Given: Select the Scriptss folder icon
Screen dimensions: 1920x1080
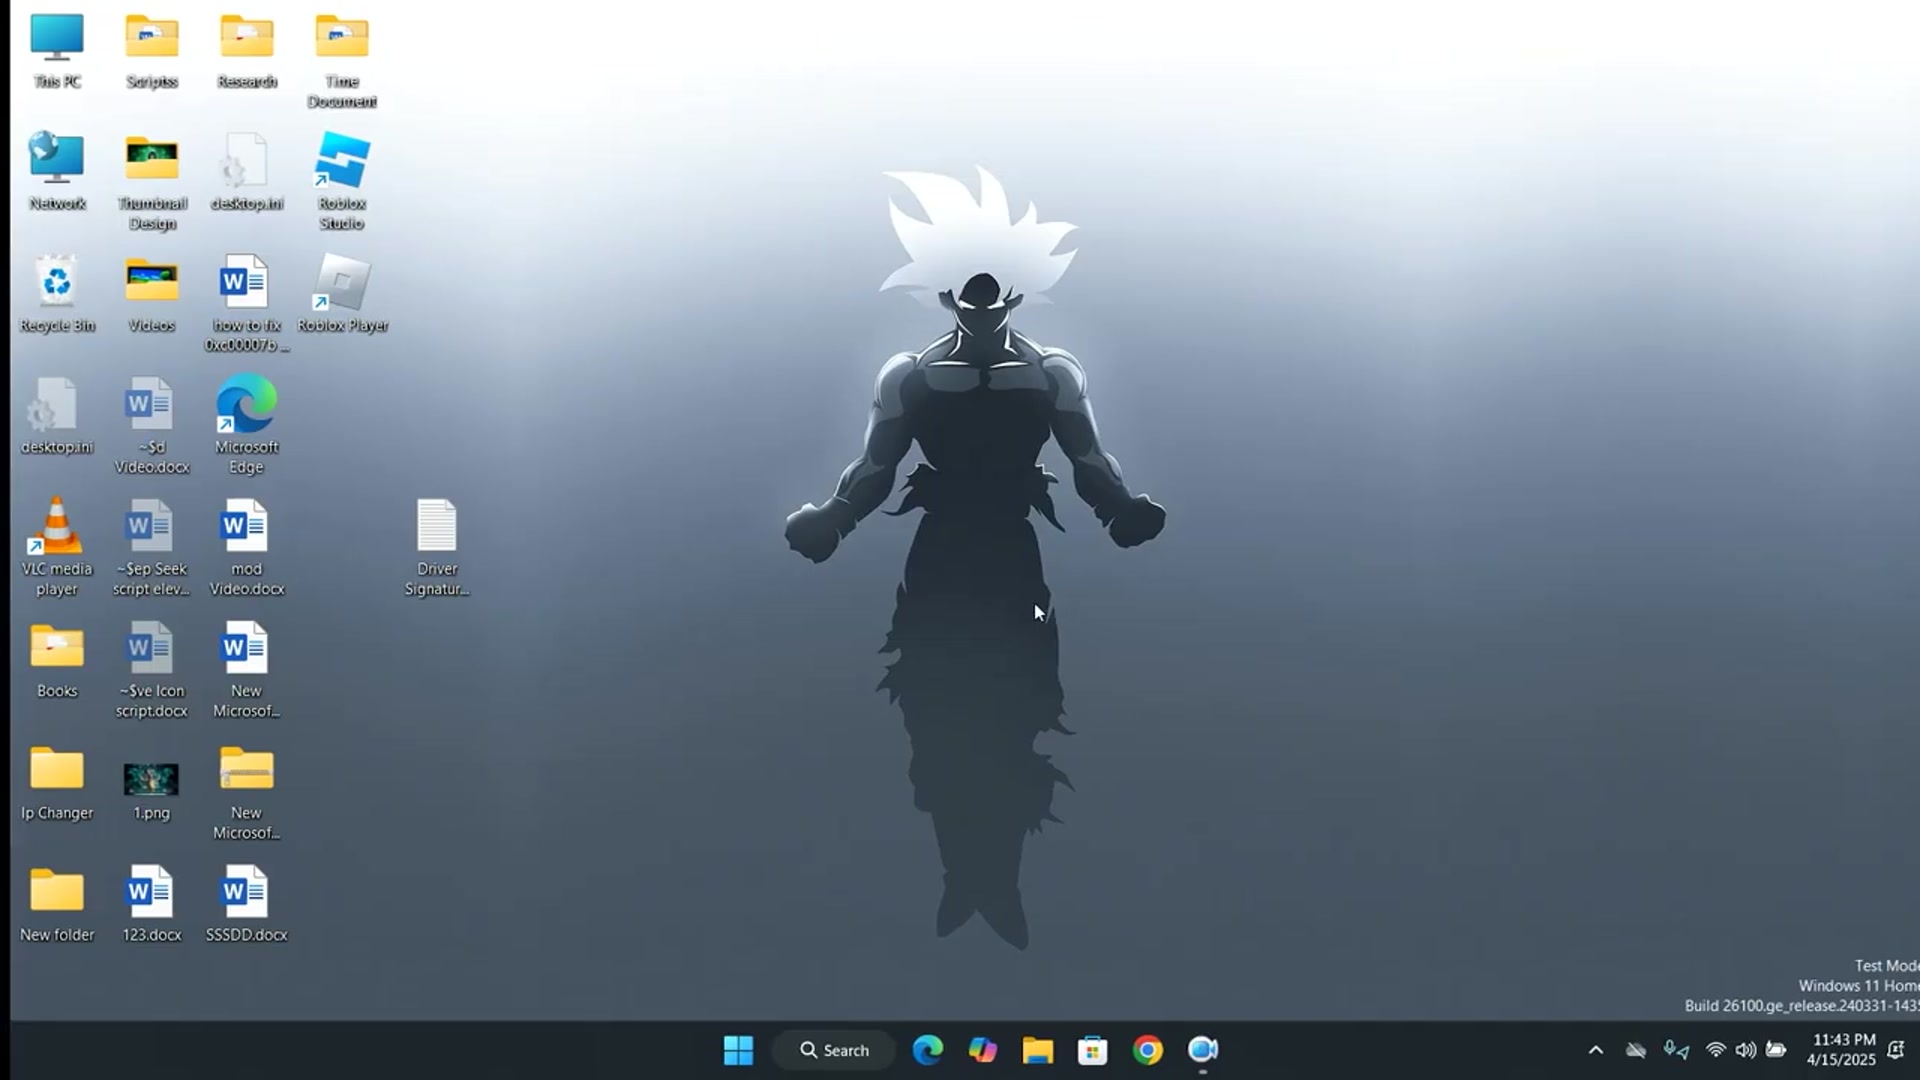Looking at the screenshot, I should pyautogui.click(x=152, y=52).
